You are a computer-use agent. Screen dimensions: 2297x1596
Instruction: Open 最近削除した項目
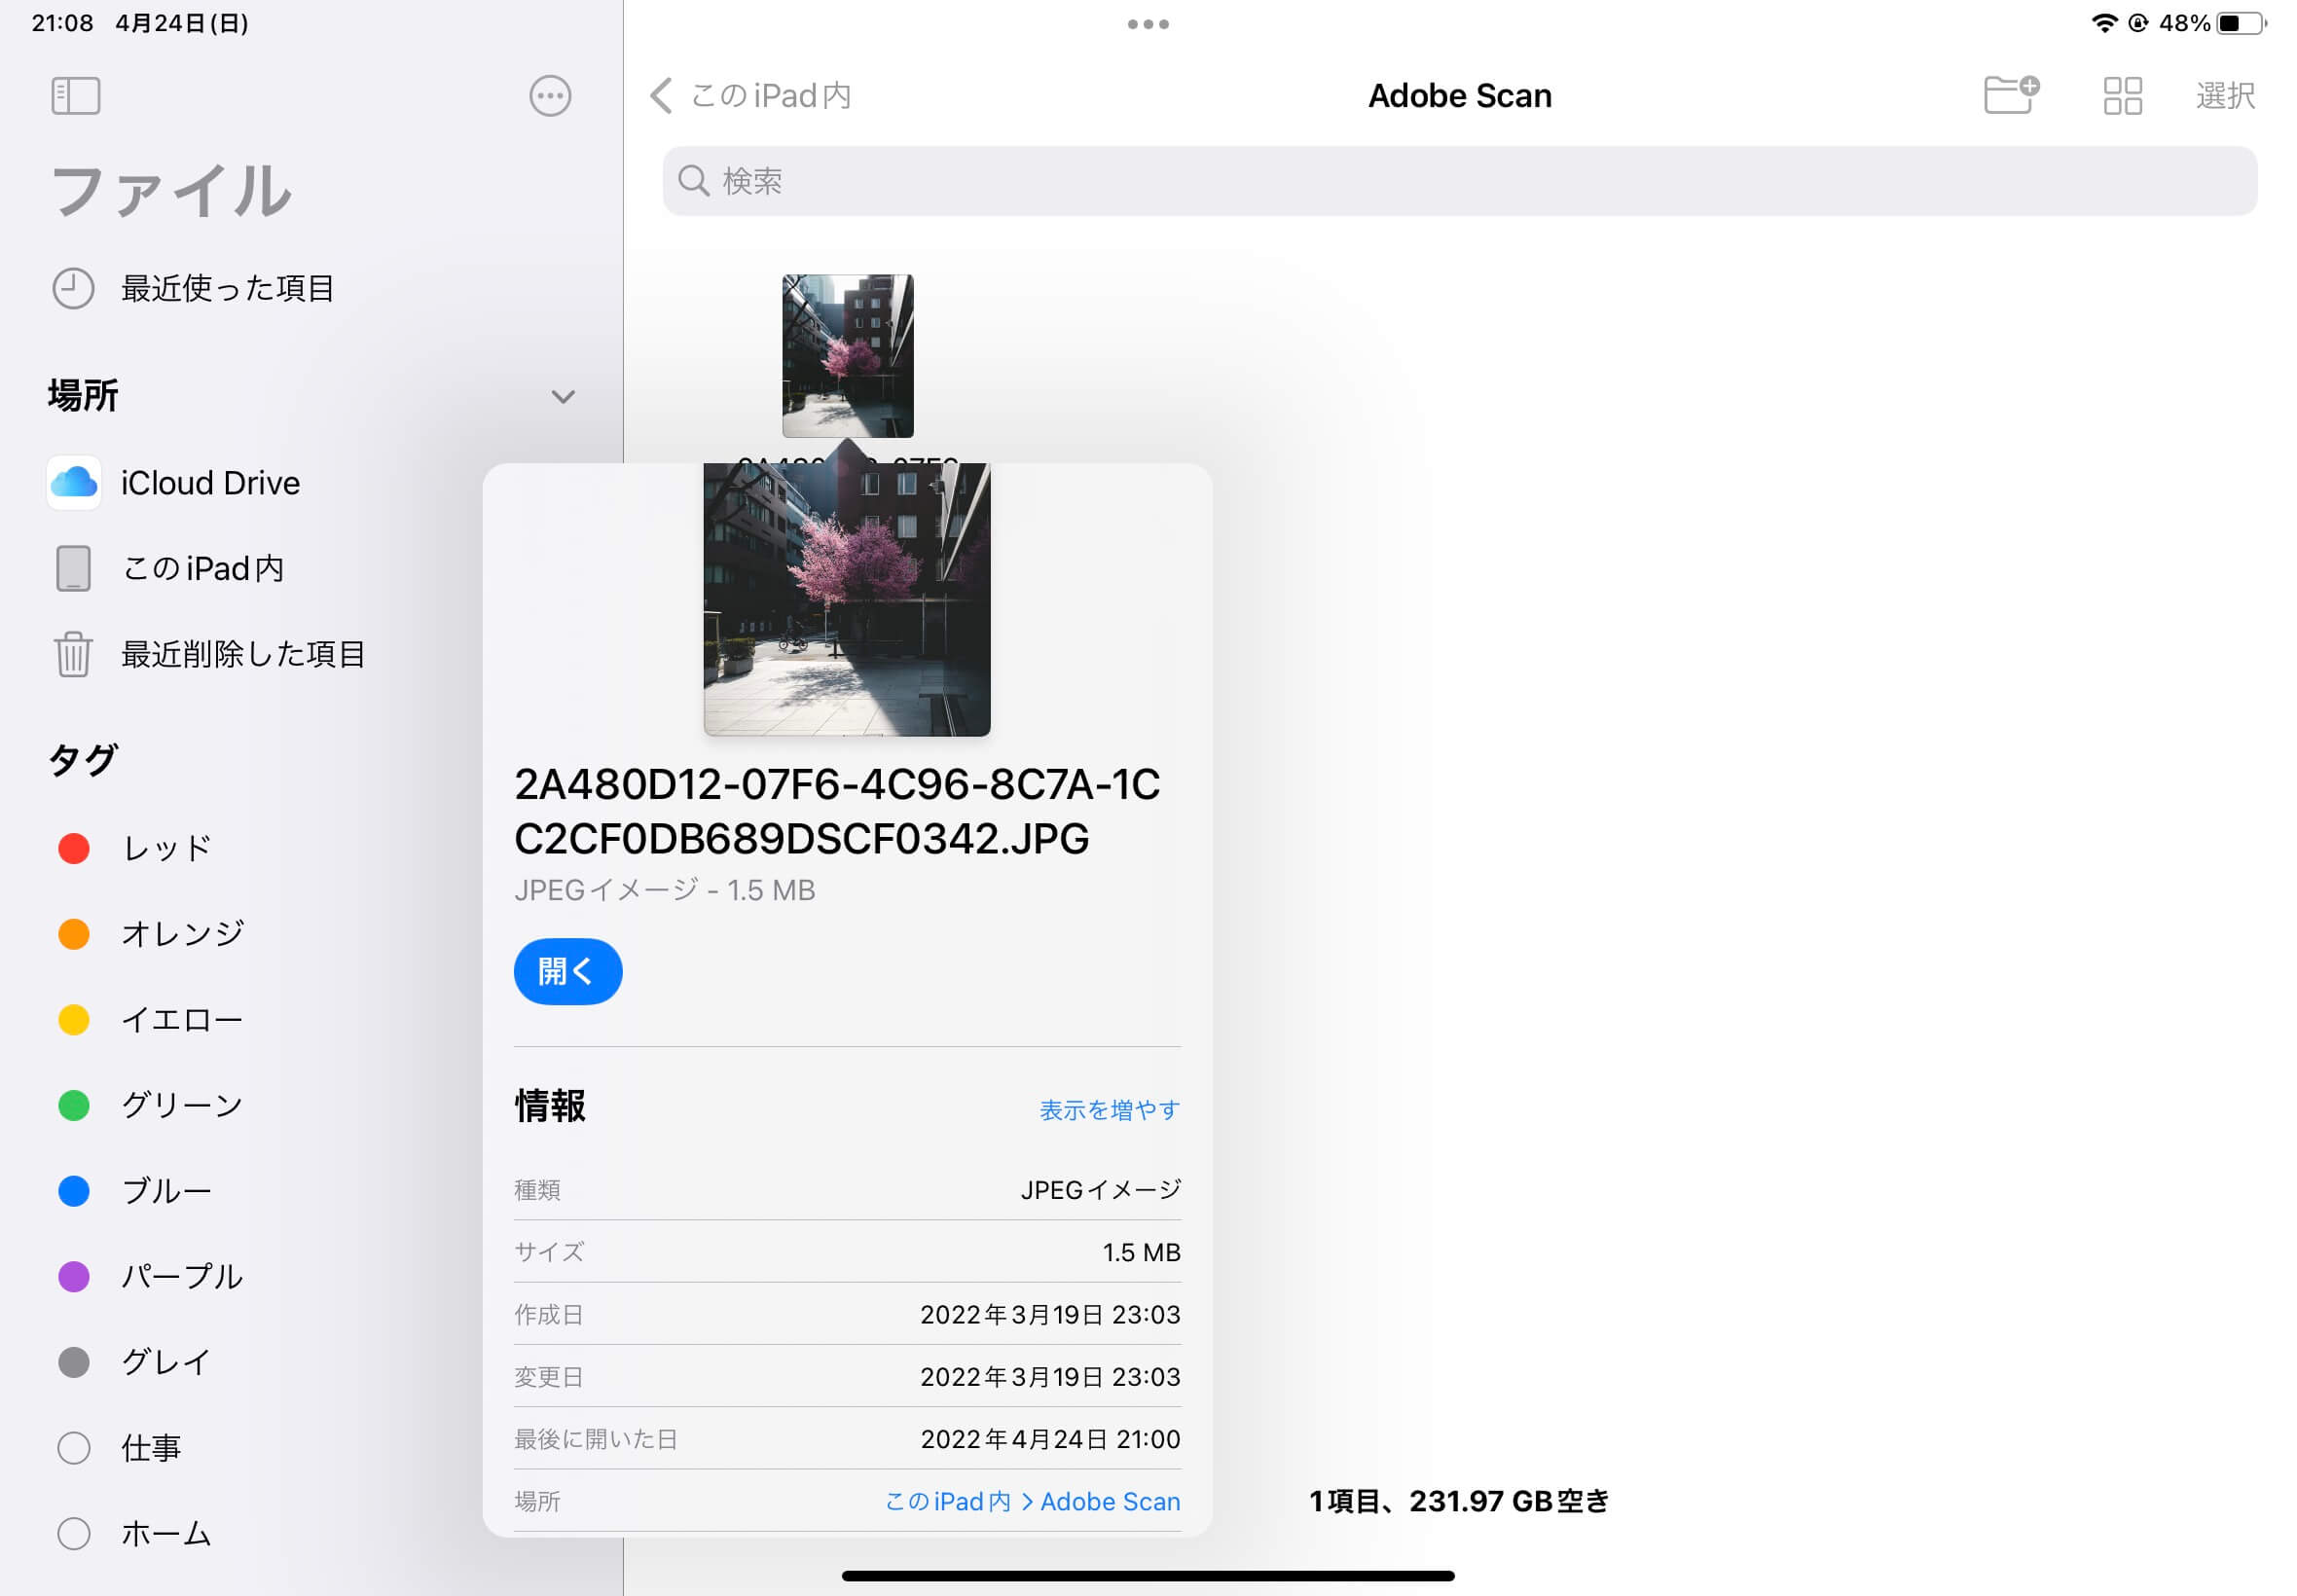pos(243,654)
